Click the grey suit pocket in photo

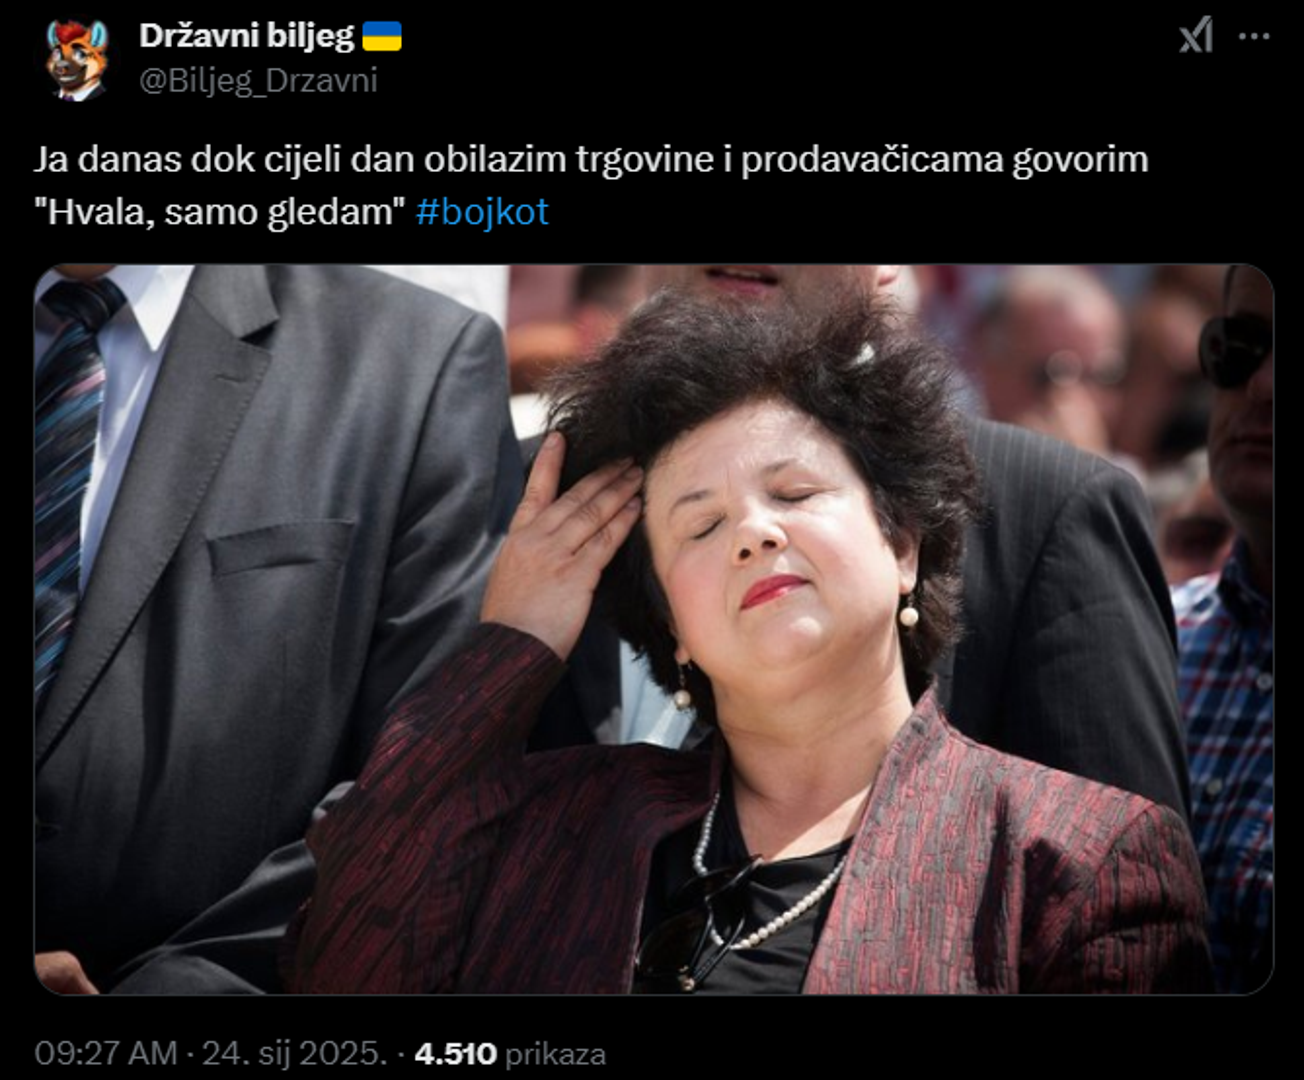(x=280, y=545)
